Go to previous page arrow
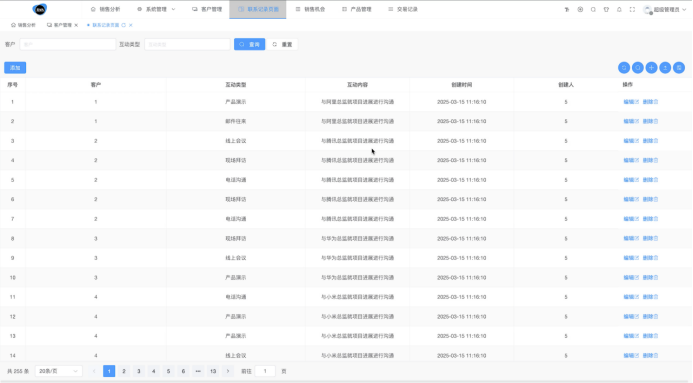 coord(94,371)
